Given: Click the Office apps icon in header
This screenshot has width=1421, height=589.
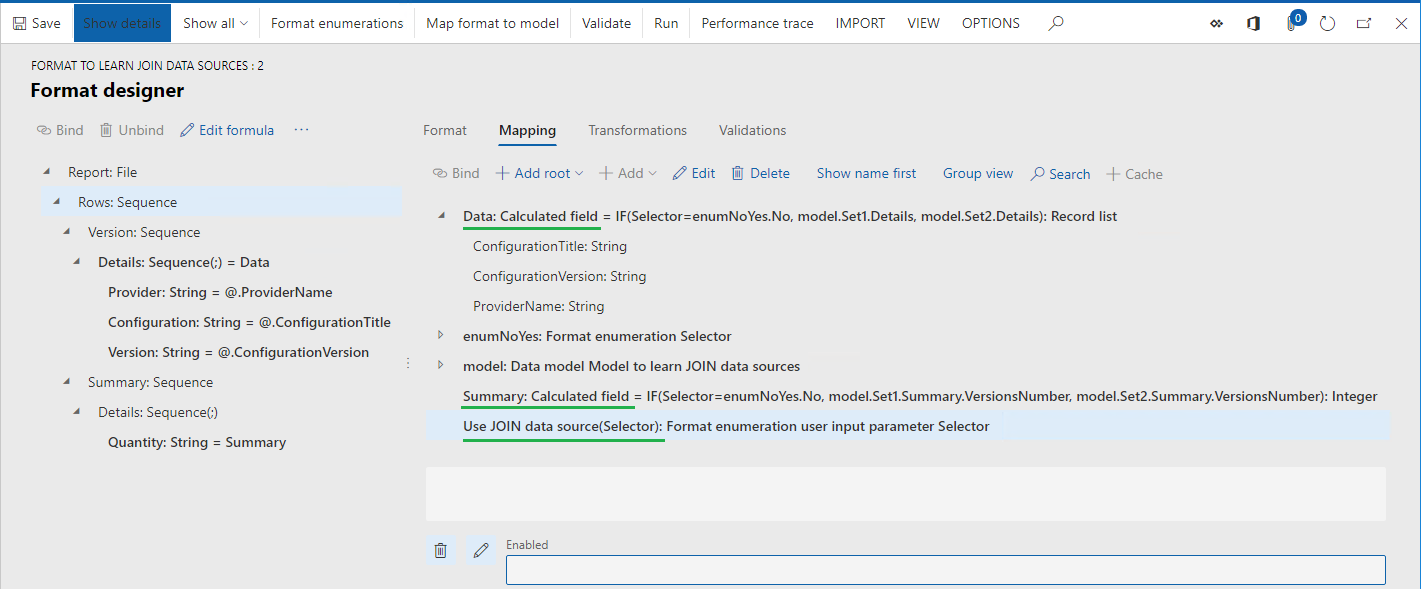Looking at the screenshot, I should coord(1252,23).
